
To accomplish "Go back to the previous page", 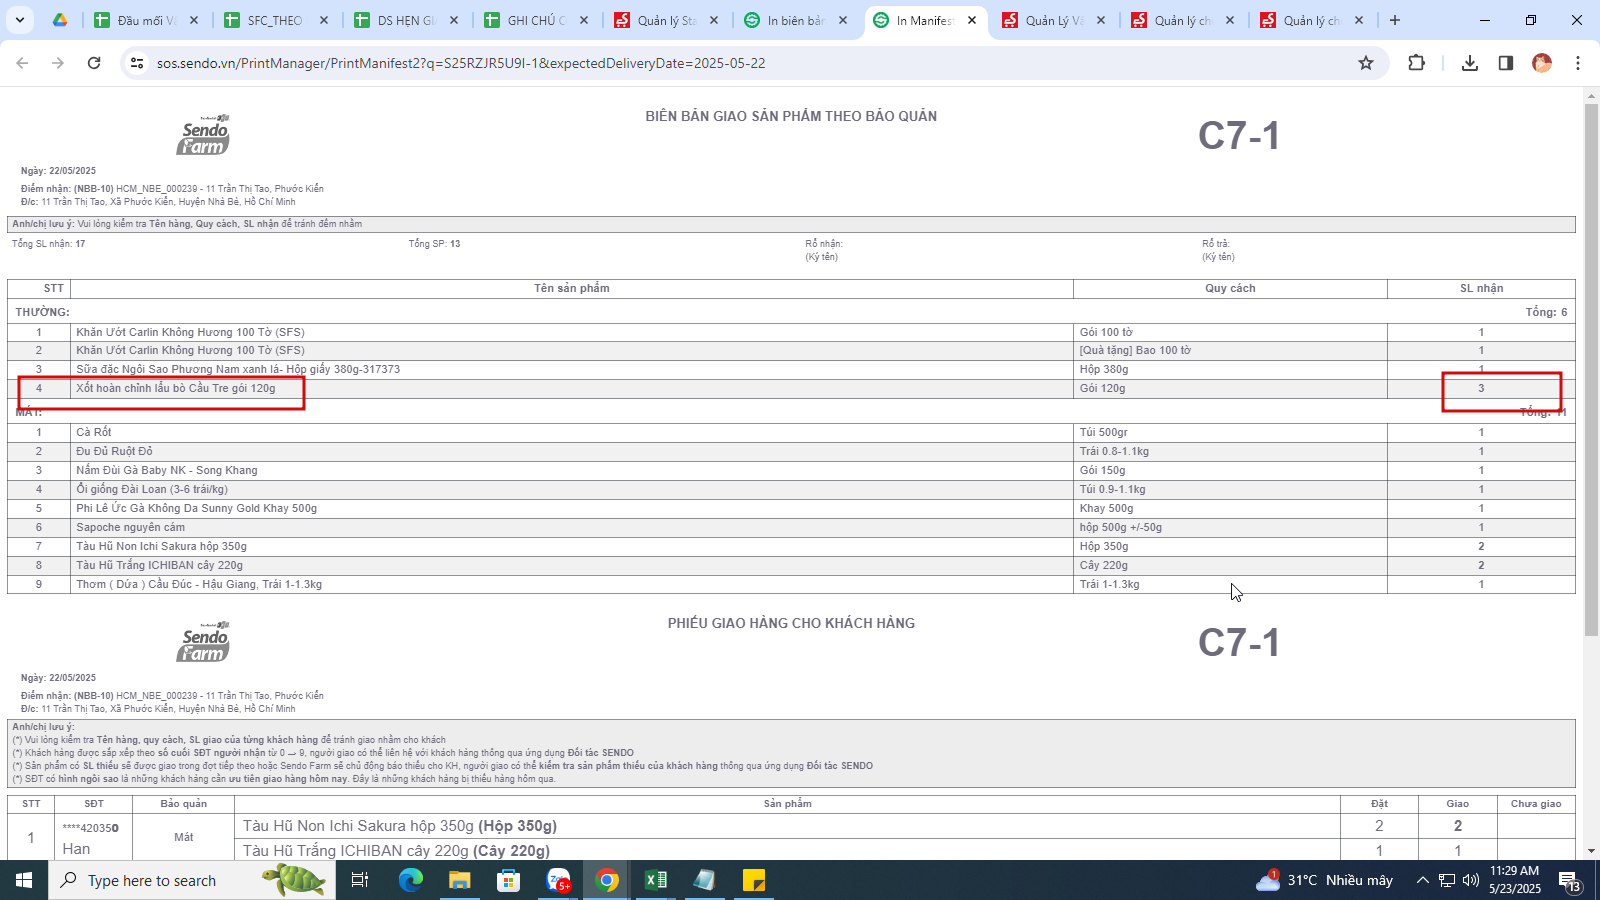I will tap(22, 63).
